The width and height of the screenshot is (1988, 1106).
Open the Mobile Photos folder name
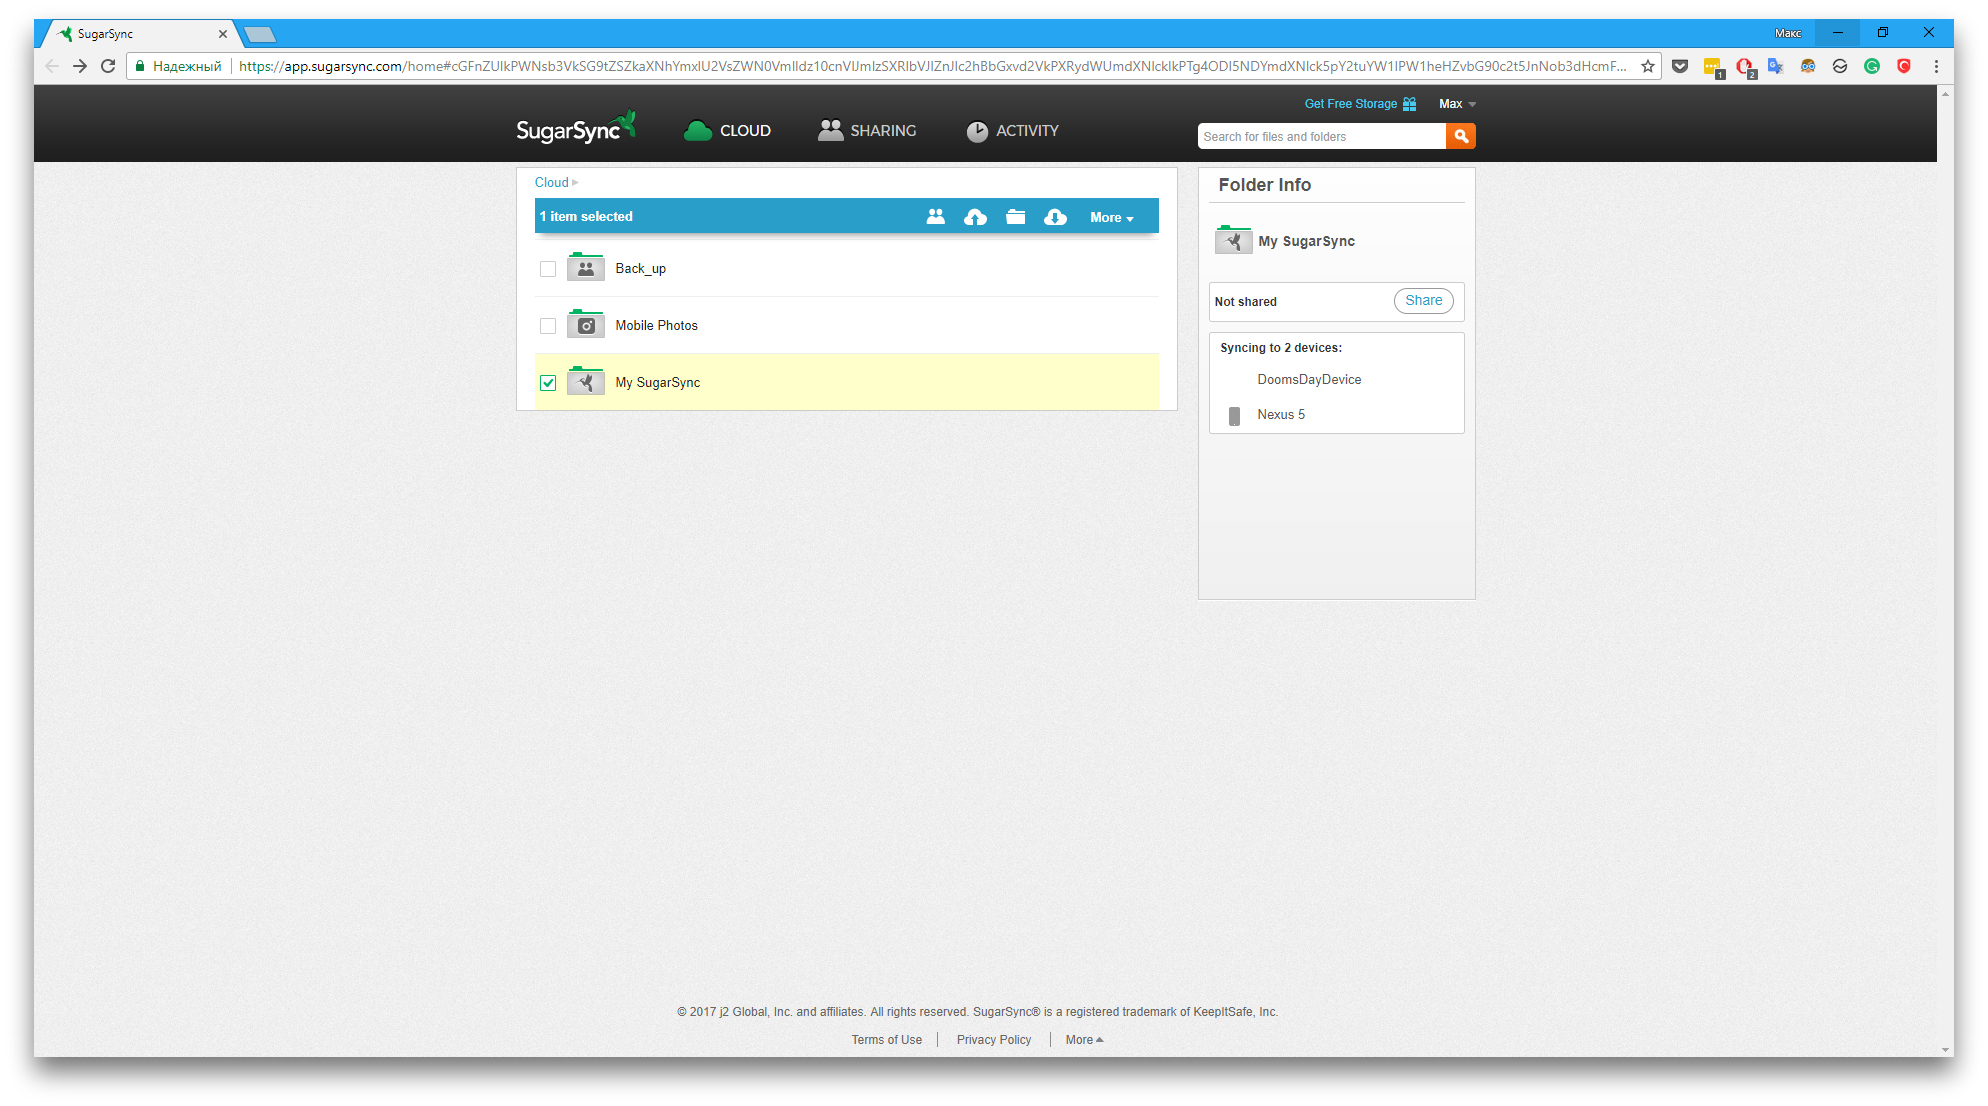[x=656, y=326]
